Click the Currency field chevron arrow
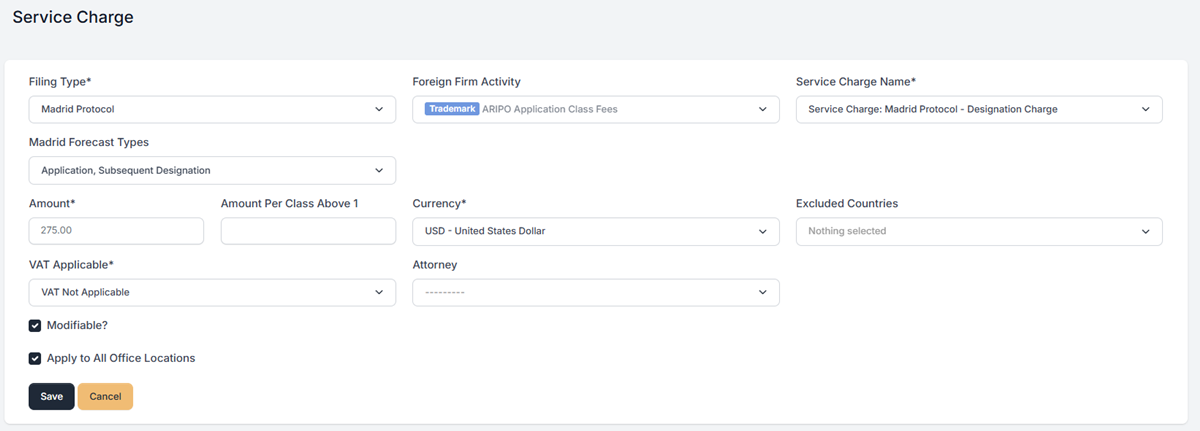 (762, 231)
